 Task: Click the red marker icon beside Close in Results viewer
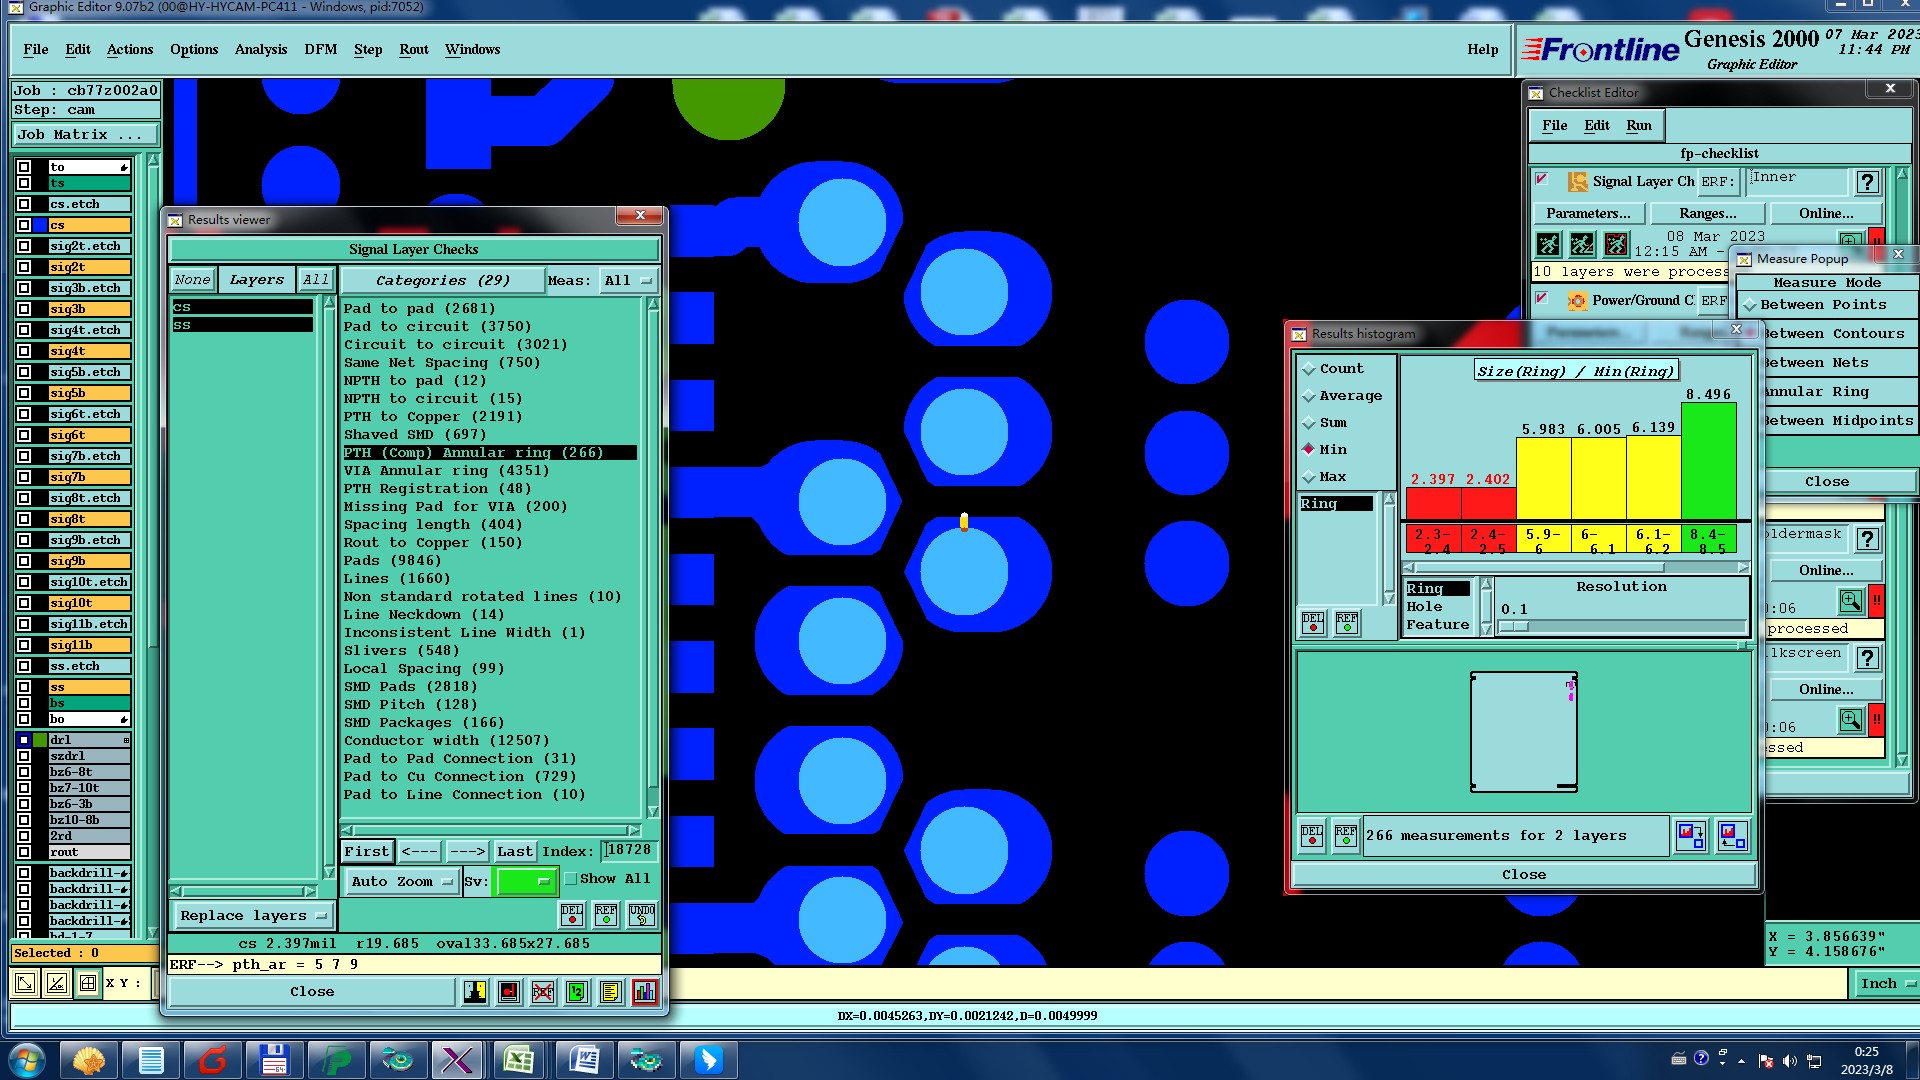[x=509, y=992]
